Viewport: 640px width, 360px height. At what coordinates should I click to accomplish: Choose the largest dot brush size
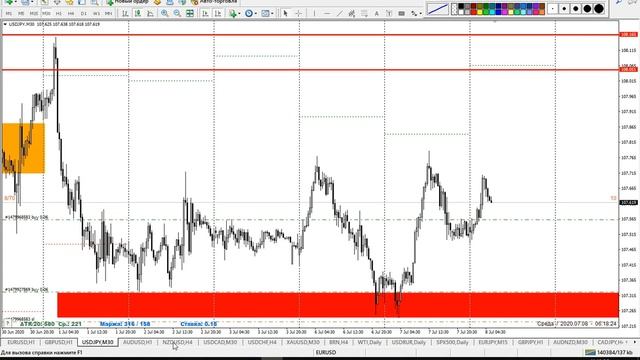(598, 9)
